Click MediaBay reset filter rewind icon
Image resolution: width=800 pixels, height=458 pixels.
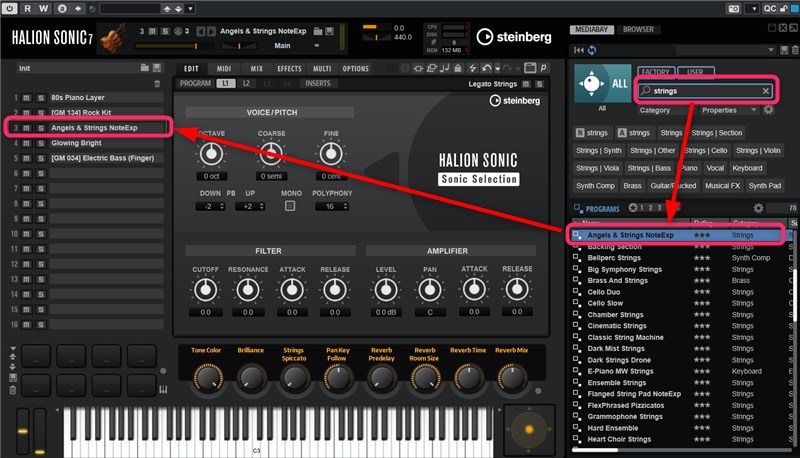[x=579, y=50]
